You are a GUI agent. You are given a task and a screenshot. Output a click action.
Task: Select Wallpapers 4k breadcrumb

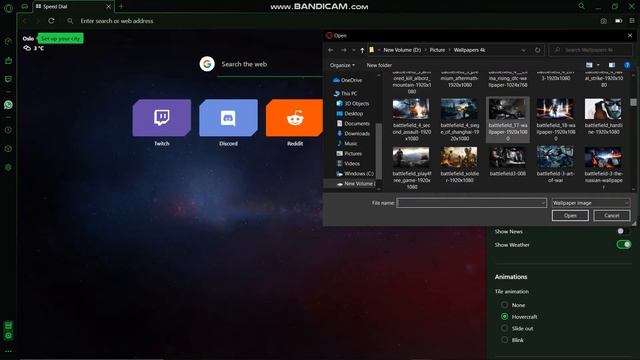click(469, 50)
